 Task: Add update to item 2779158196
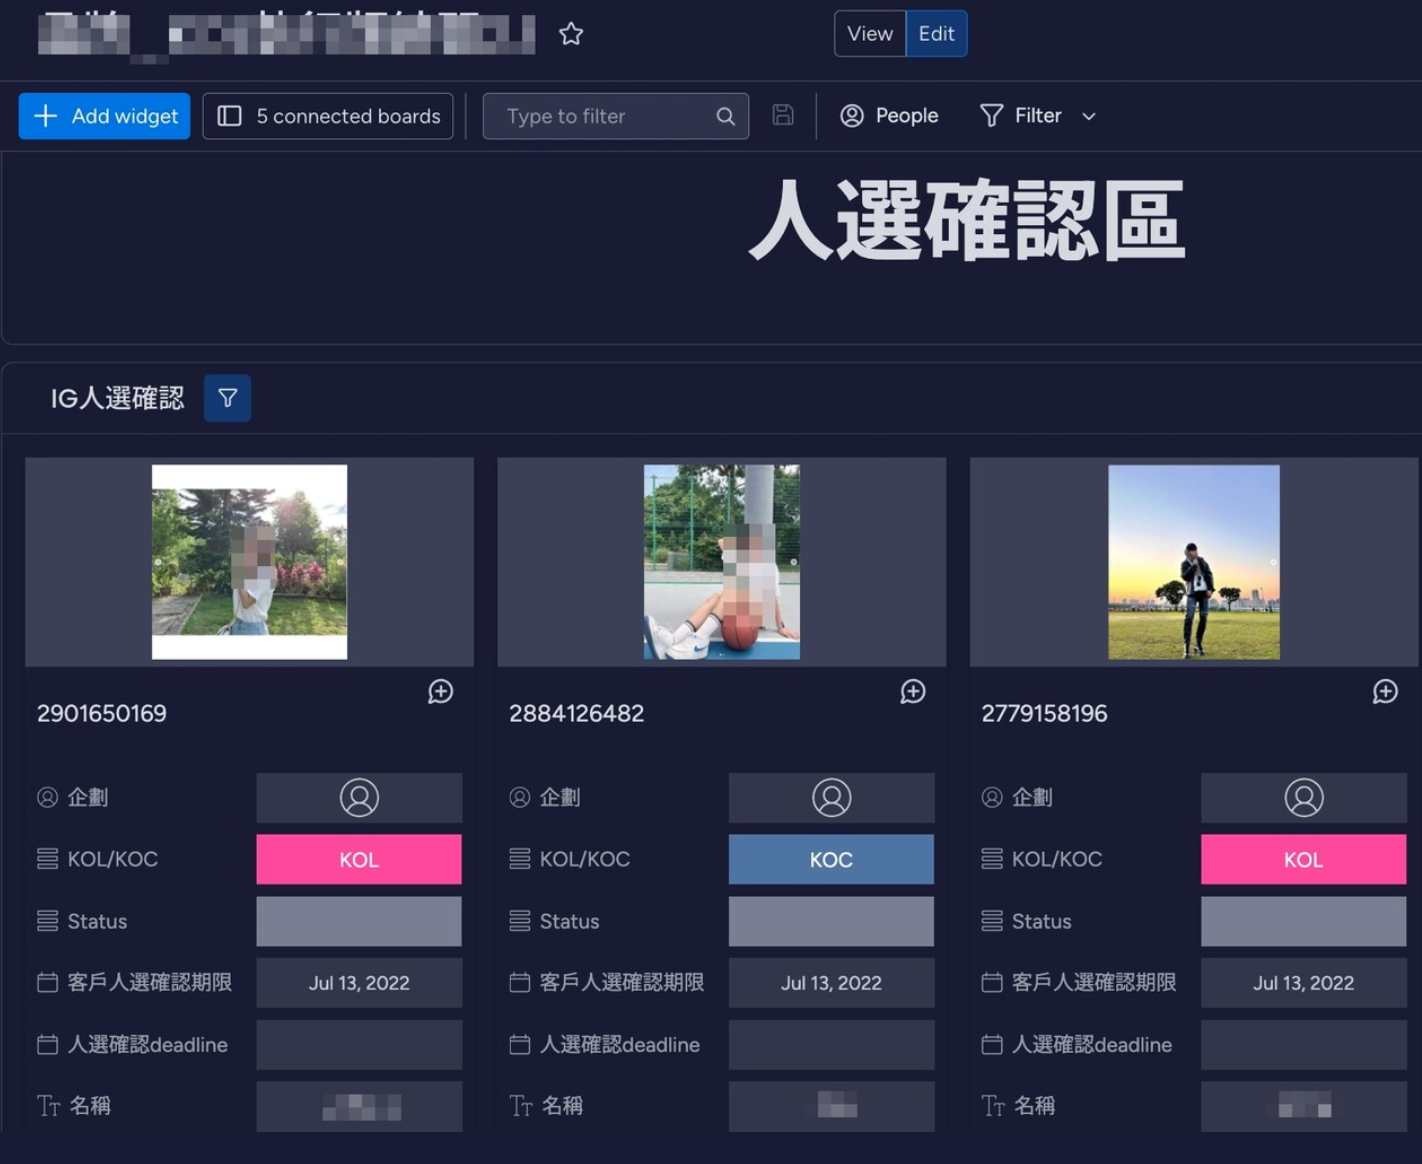click(1385, 692)
